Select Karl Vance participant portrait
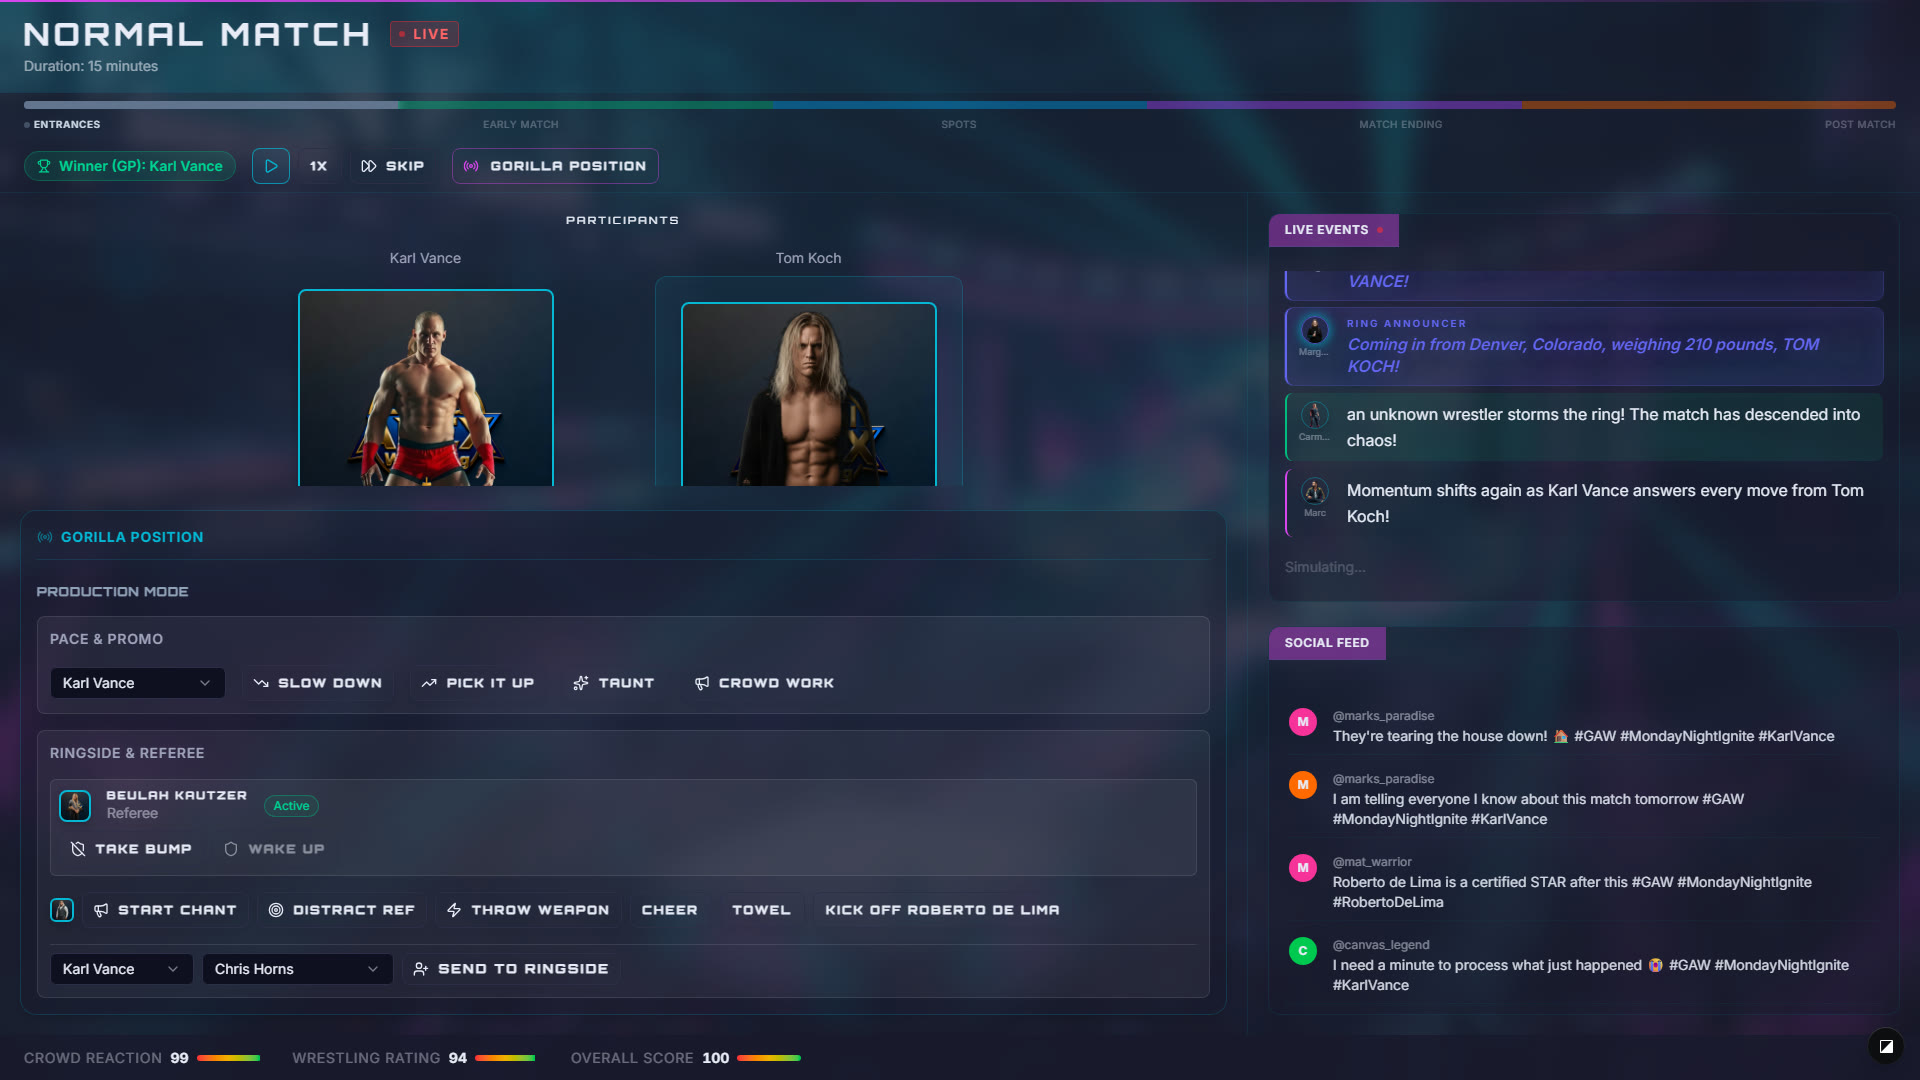The height and width of the screenshot is (1080, 1920). click(x=426, y=388)
